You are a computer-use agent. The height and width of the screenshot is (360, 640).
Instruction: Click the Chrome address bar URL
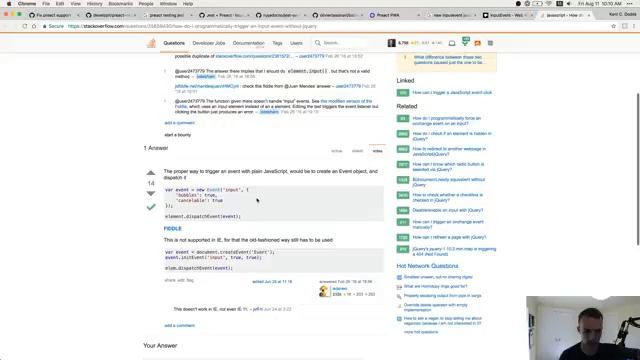click(192, 26)
